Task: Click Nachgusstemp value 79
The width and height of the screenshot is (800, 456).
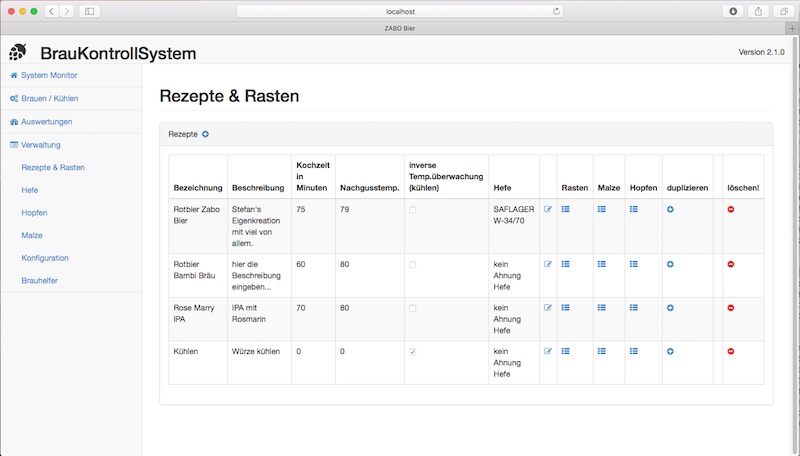Action: [345, 209]
